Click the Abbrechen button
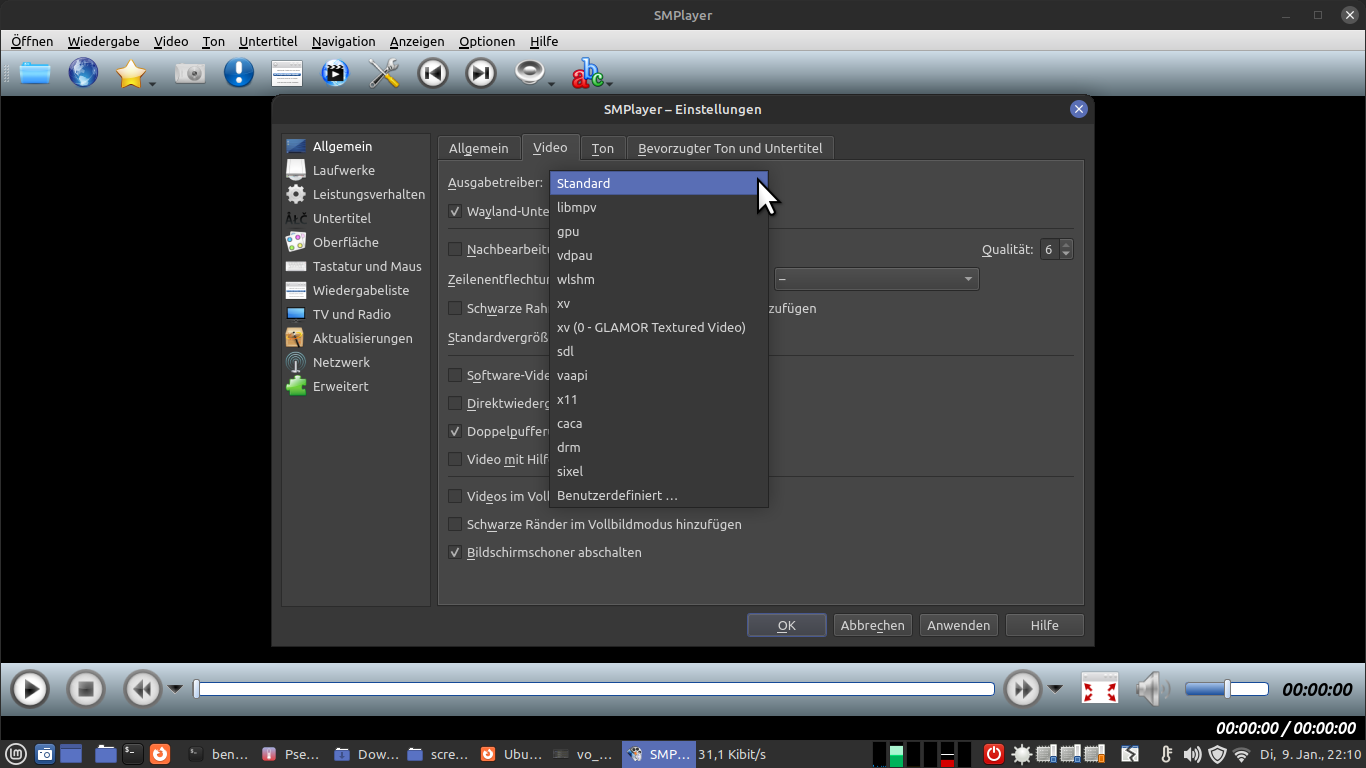This screenshot has height=768, width=1366. [x=872, y=625]
